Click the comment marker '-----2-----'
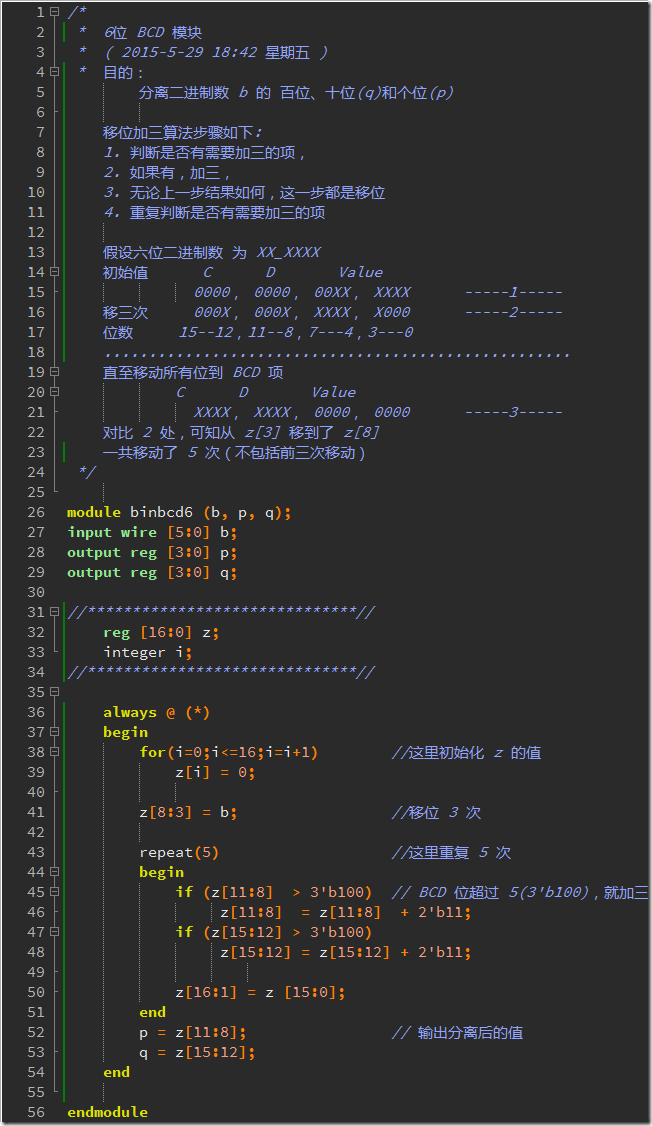Image resolution: width=652 pixels, height=1126 pixels. [x=513, y=312]
